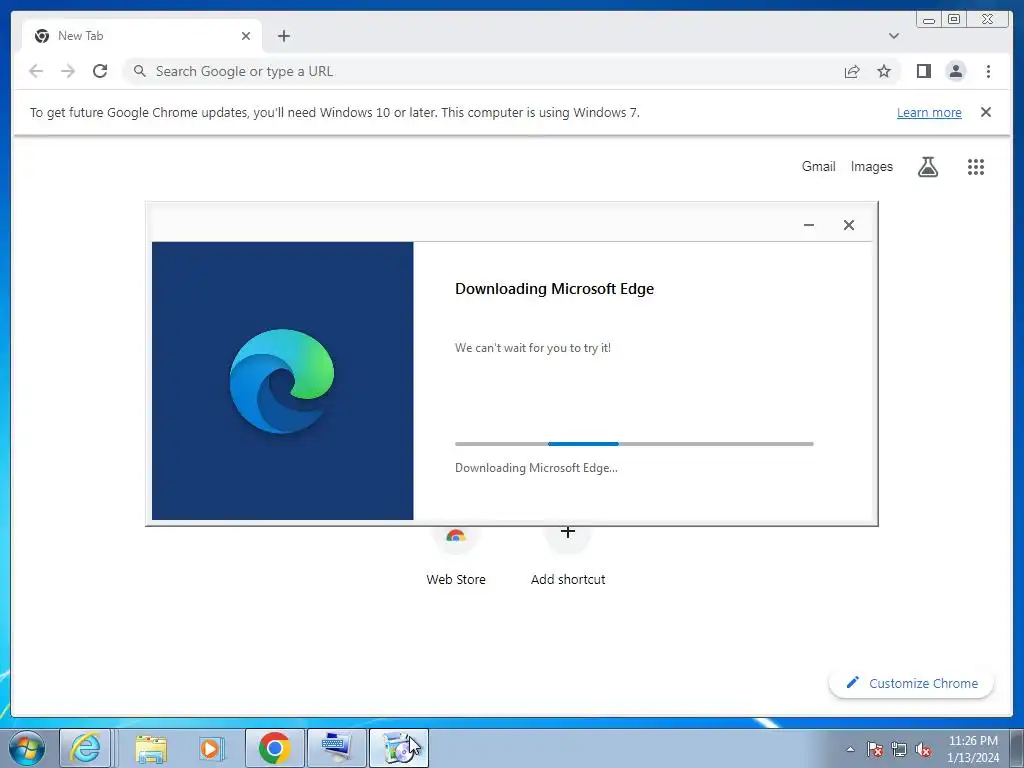Open the Chrome profile avatar

coord(955,71)
